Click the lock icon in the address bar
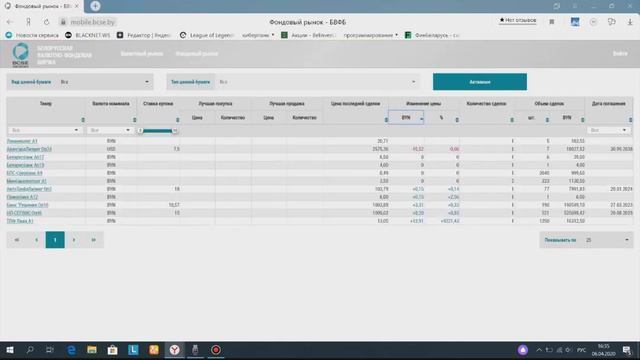The image size is (640, 360). point(63,22)
